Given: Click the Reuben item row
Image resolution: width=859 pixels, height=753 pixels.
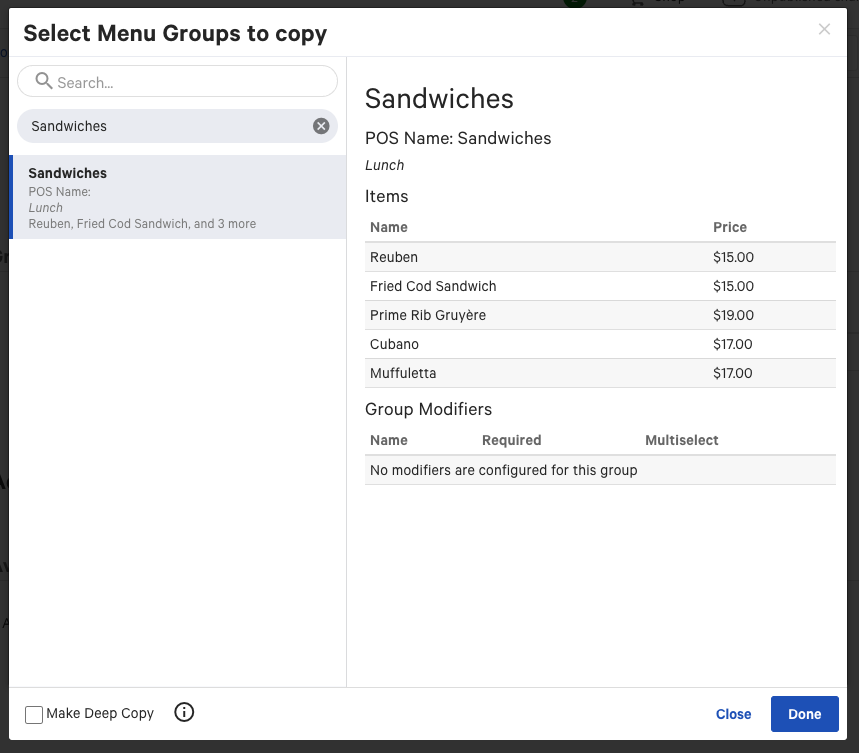Looking at the screenshot, I should [600, 257].
